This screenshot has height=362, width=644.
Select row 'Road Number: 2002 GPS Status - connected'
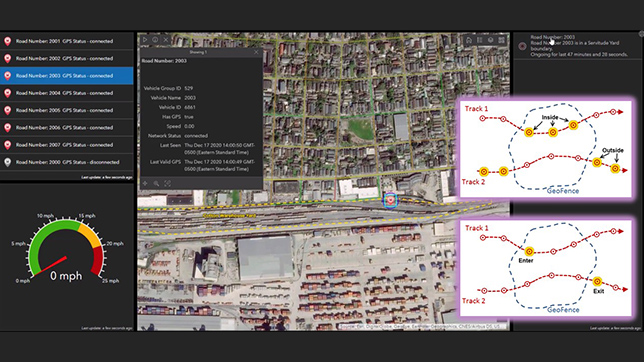[67, 58]
